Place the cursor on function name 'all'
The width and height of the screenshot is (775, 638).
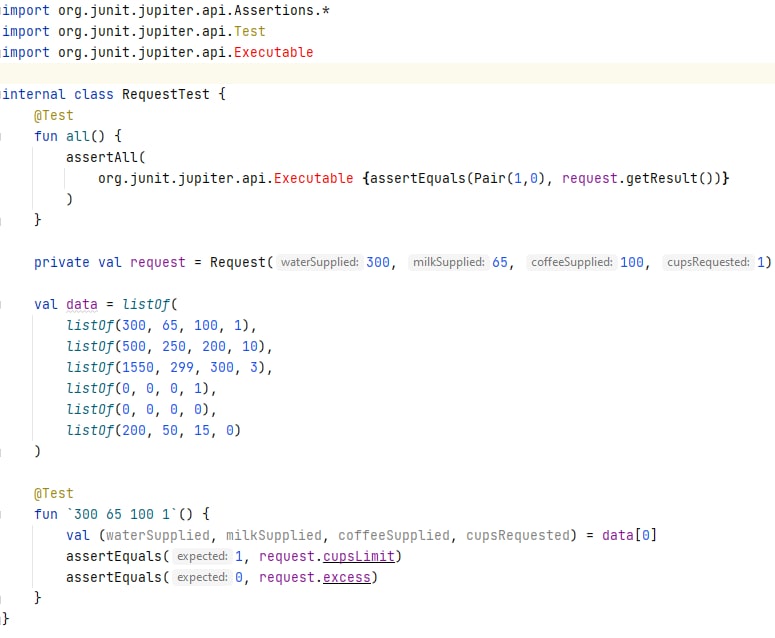tap(78, 136)
